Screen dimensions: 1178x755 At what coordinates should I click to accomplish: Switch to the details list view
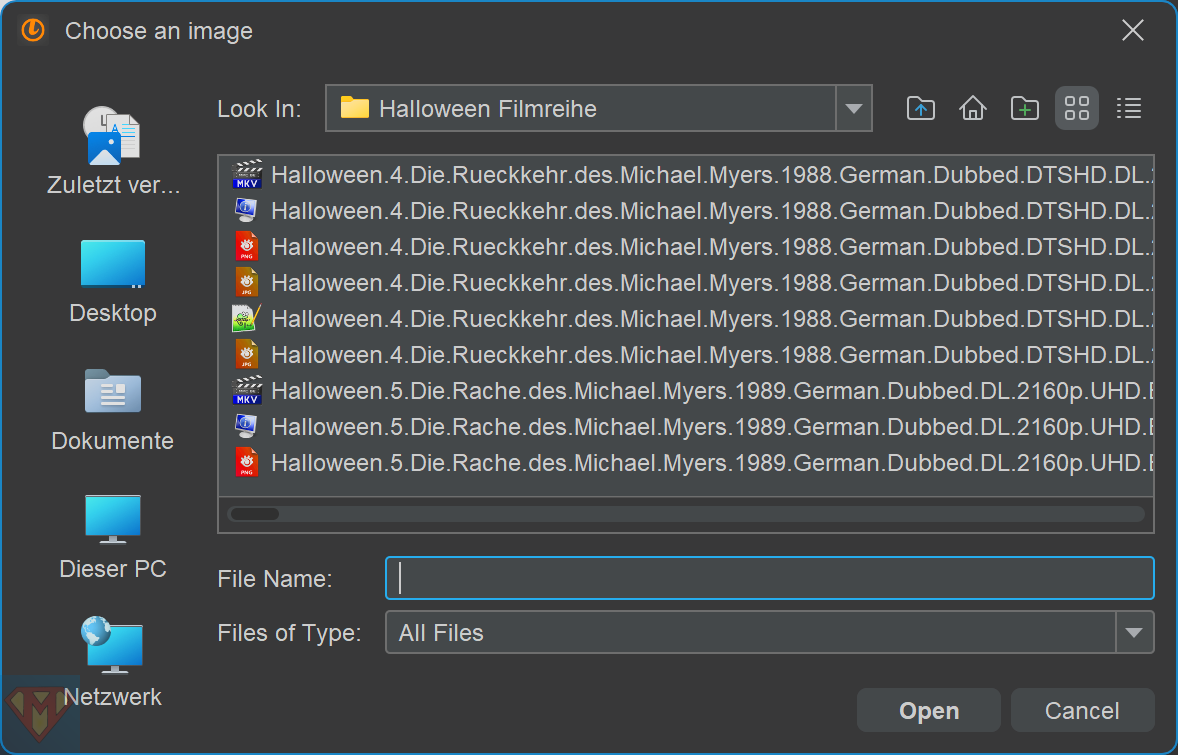pyautogui.click(x=1128, y=108)
